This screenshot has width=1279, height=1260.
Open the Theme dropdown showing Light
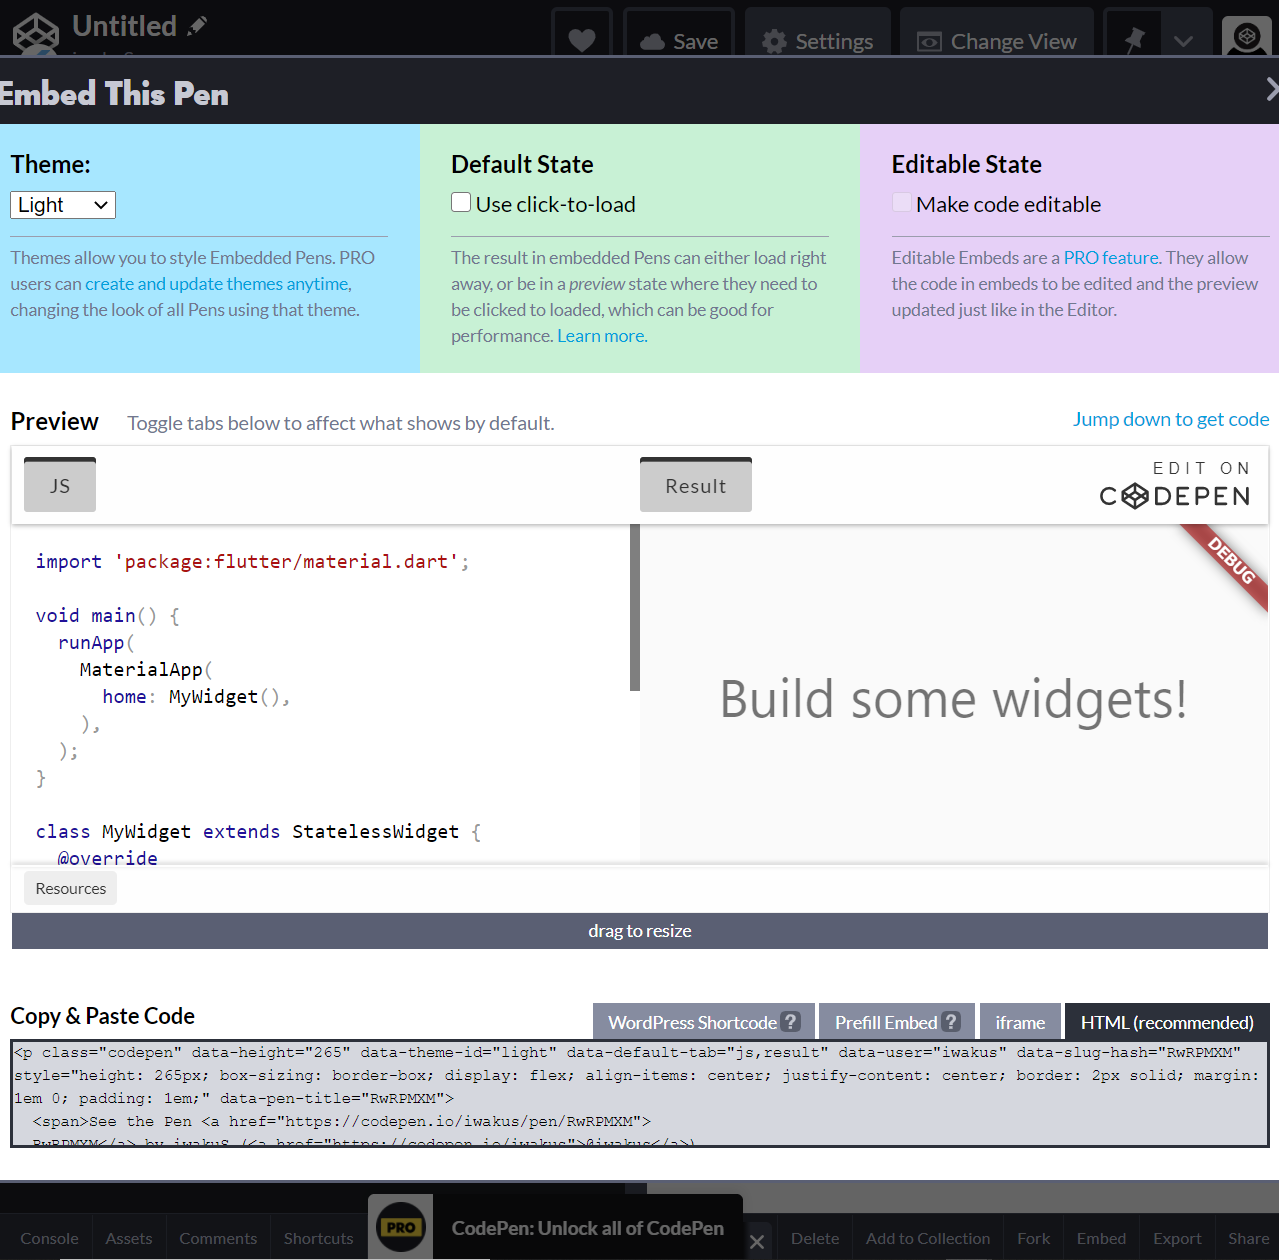click(x=63, y=205)
